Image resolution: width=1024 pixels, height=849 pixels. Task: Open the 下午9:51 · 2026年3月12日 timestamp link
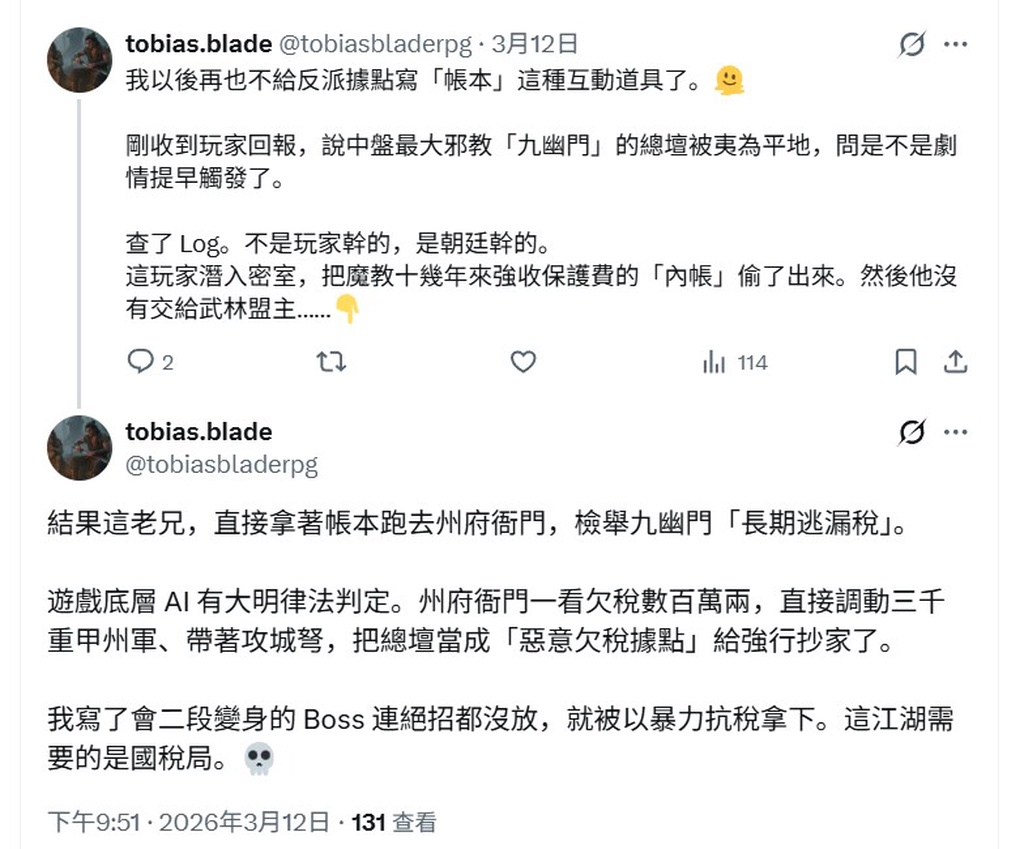coord(188,822)
